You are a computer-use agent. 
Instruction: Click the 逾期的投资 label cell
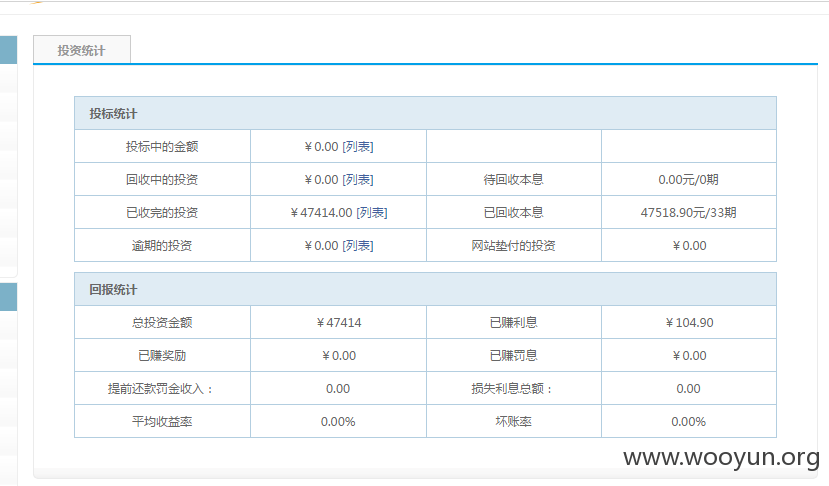tap(162, 245)
